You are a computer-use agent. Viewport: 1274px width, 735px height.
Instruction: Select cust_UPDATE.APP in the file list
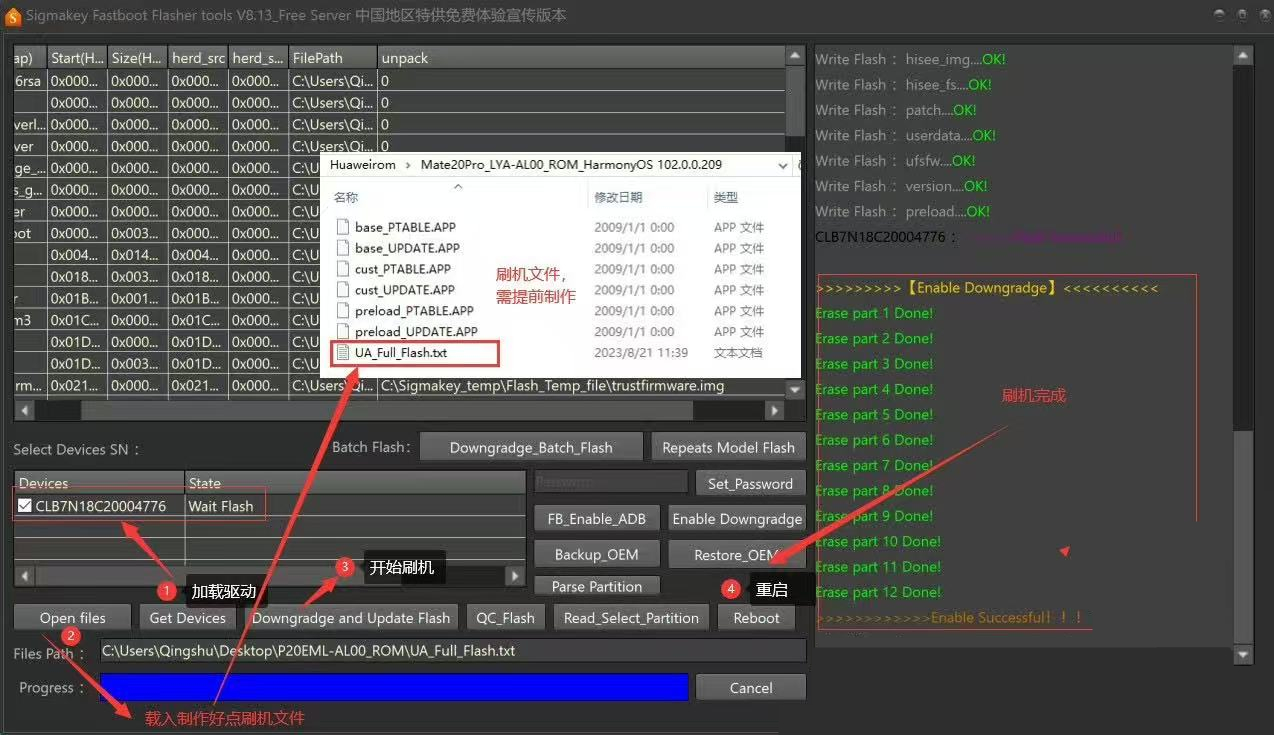404,290
